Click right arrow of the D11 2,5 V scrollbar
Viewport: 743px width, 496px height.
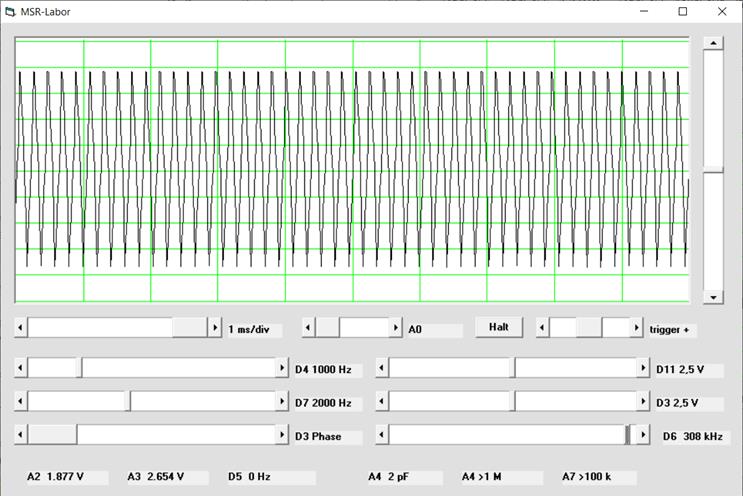tap(642, 369)
